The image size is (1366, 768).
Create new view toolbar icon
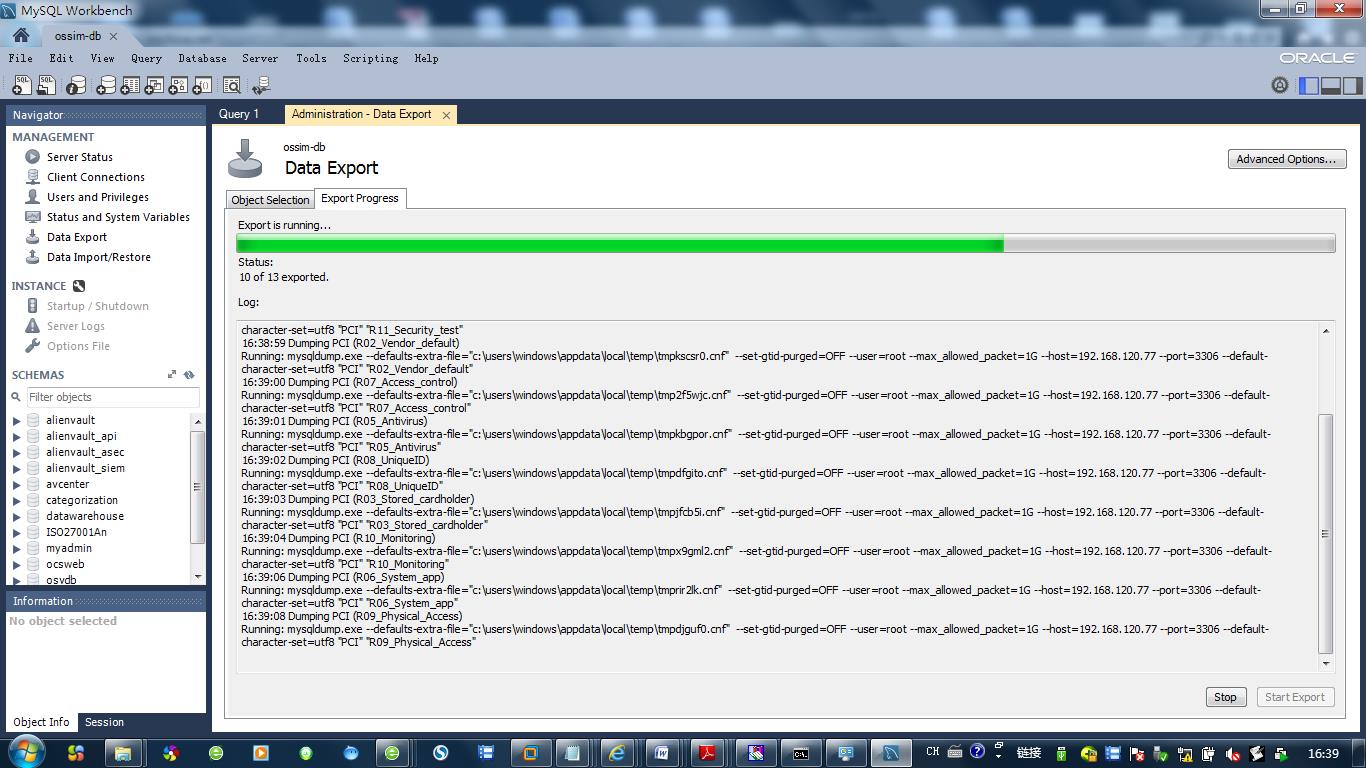pos(153,86)
